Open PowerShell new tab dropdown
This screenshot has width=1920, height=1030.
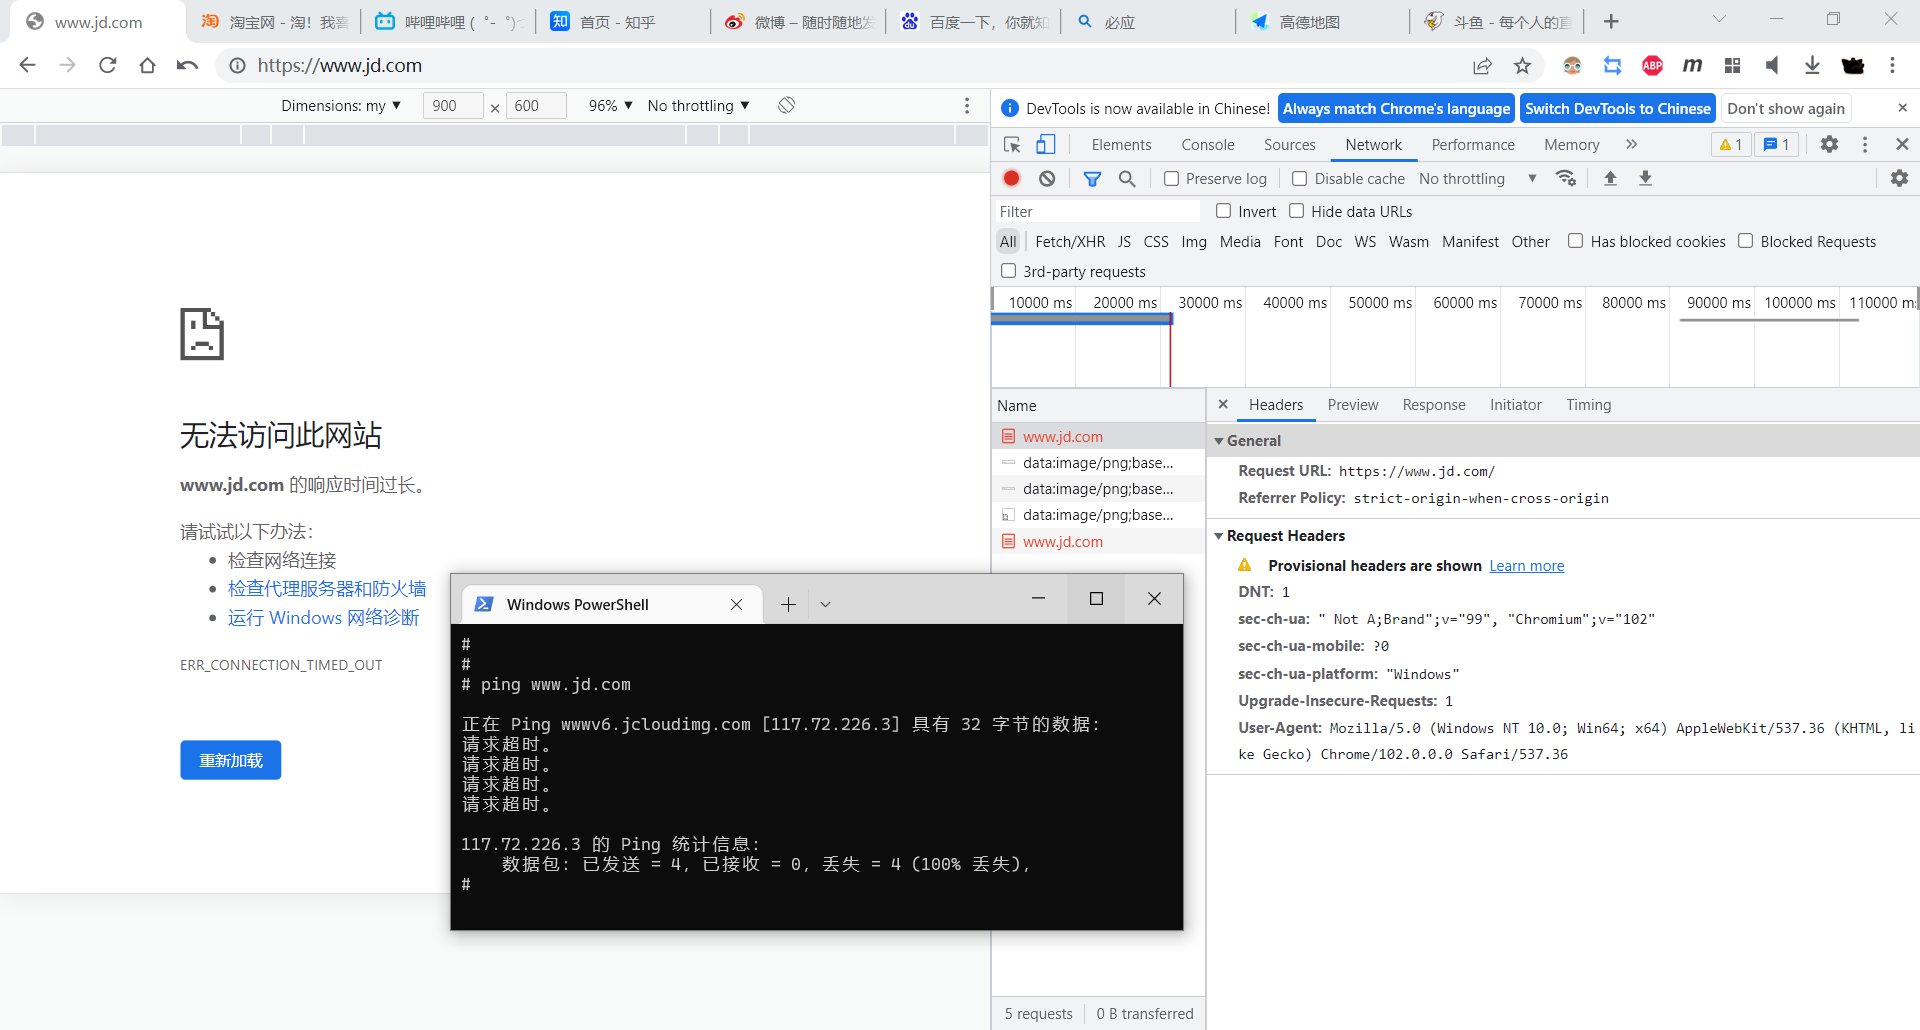825,604
